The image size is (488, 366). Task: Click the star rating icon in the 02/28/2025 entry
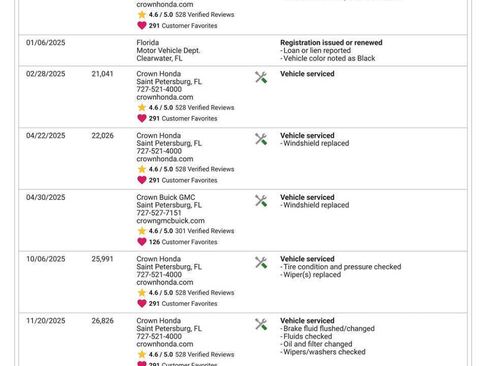pos(142,107)
